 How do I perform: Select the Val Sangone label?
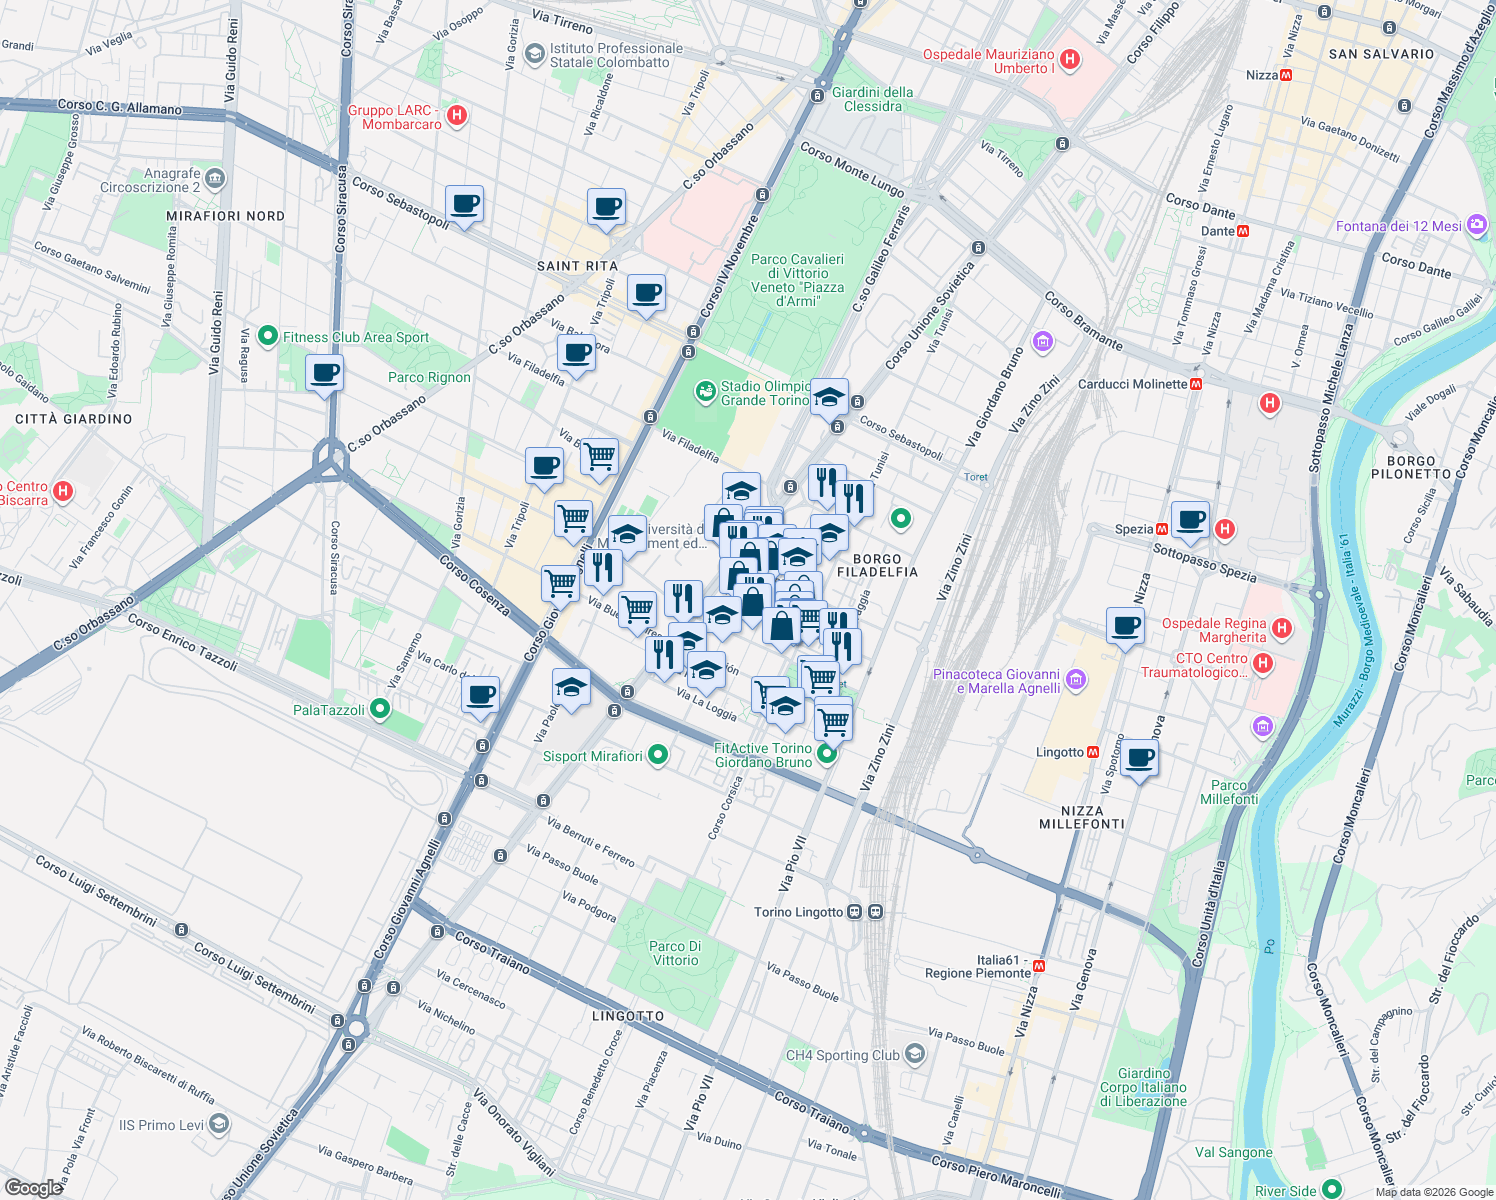(1234, 1152)
